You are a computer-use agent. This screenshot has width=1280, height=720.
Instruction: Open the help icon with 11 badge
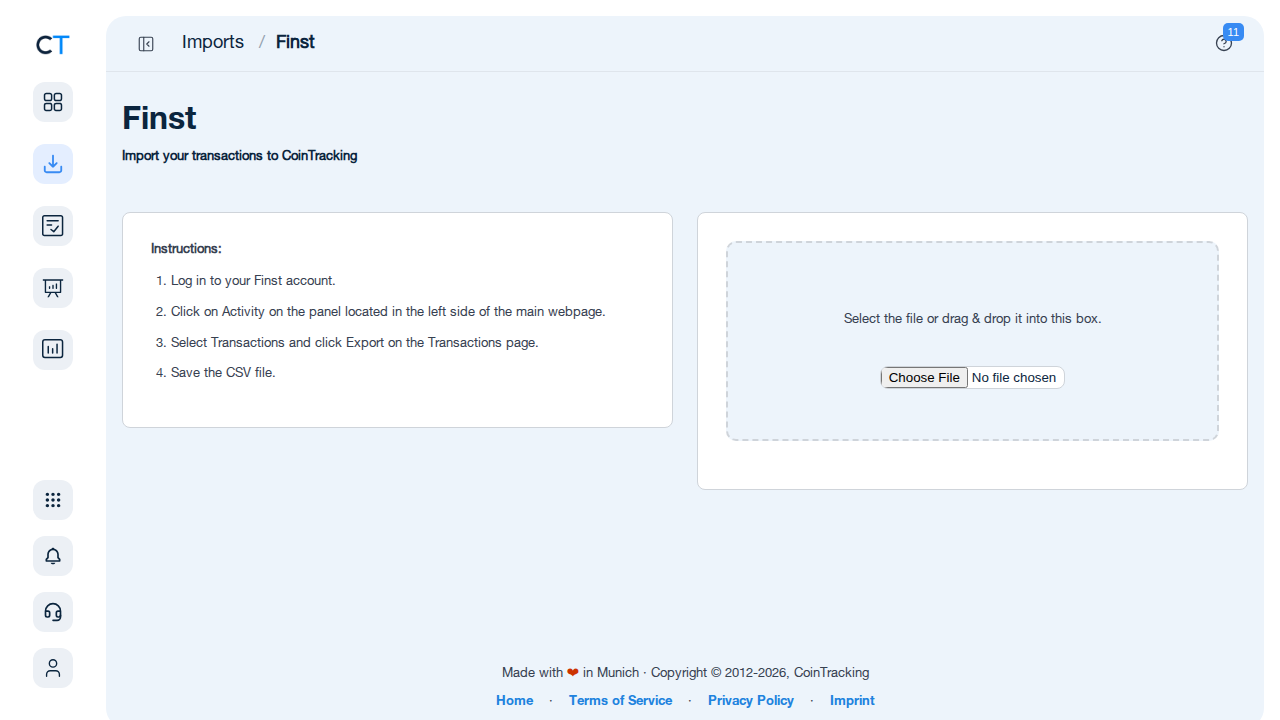(1224, 43)
